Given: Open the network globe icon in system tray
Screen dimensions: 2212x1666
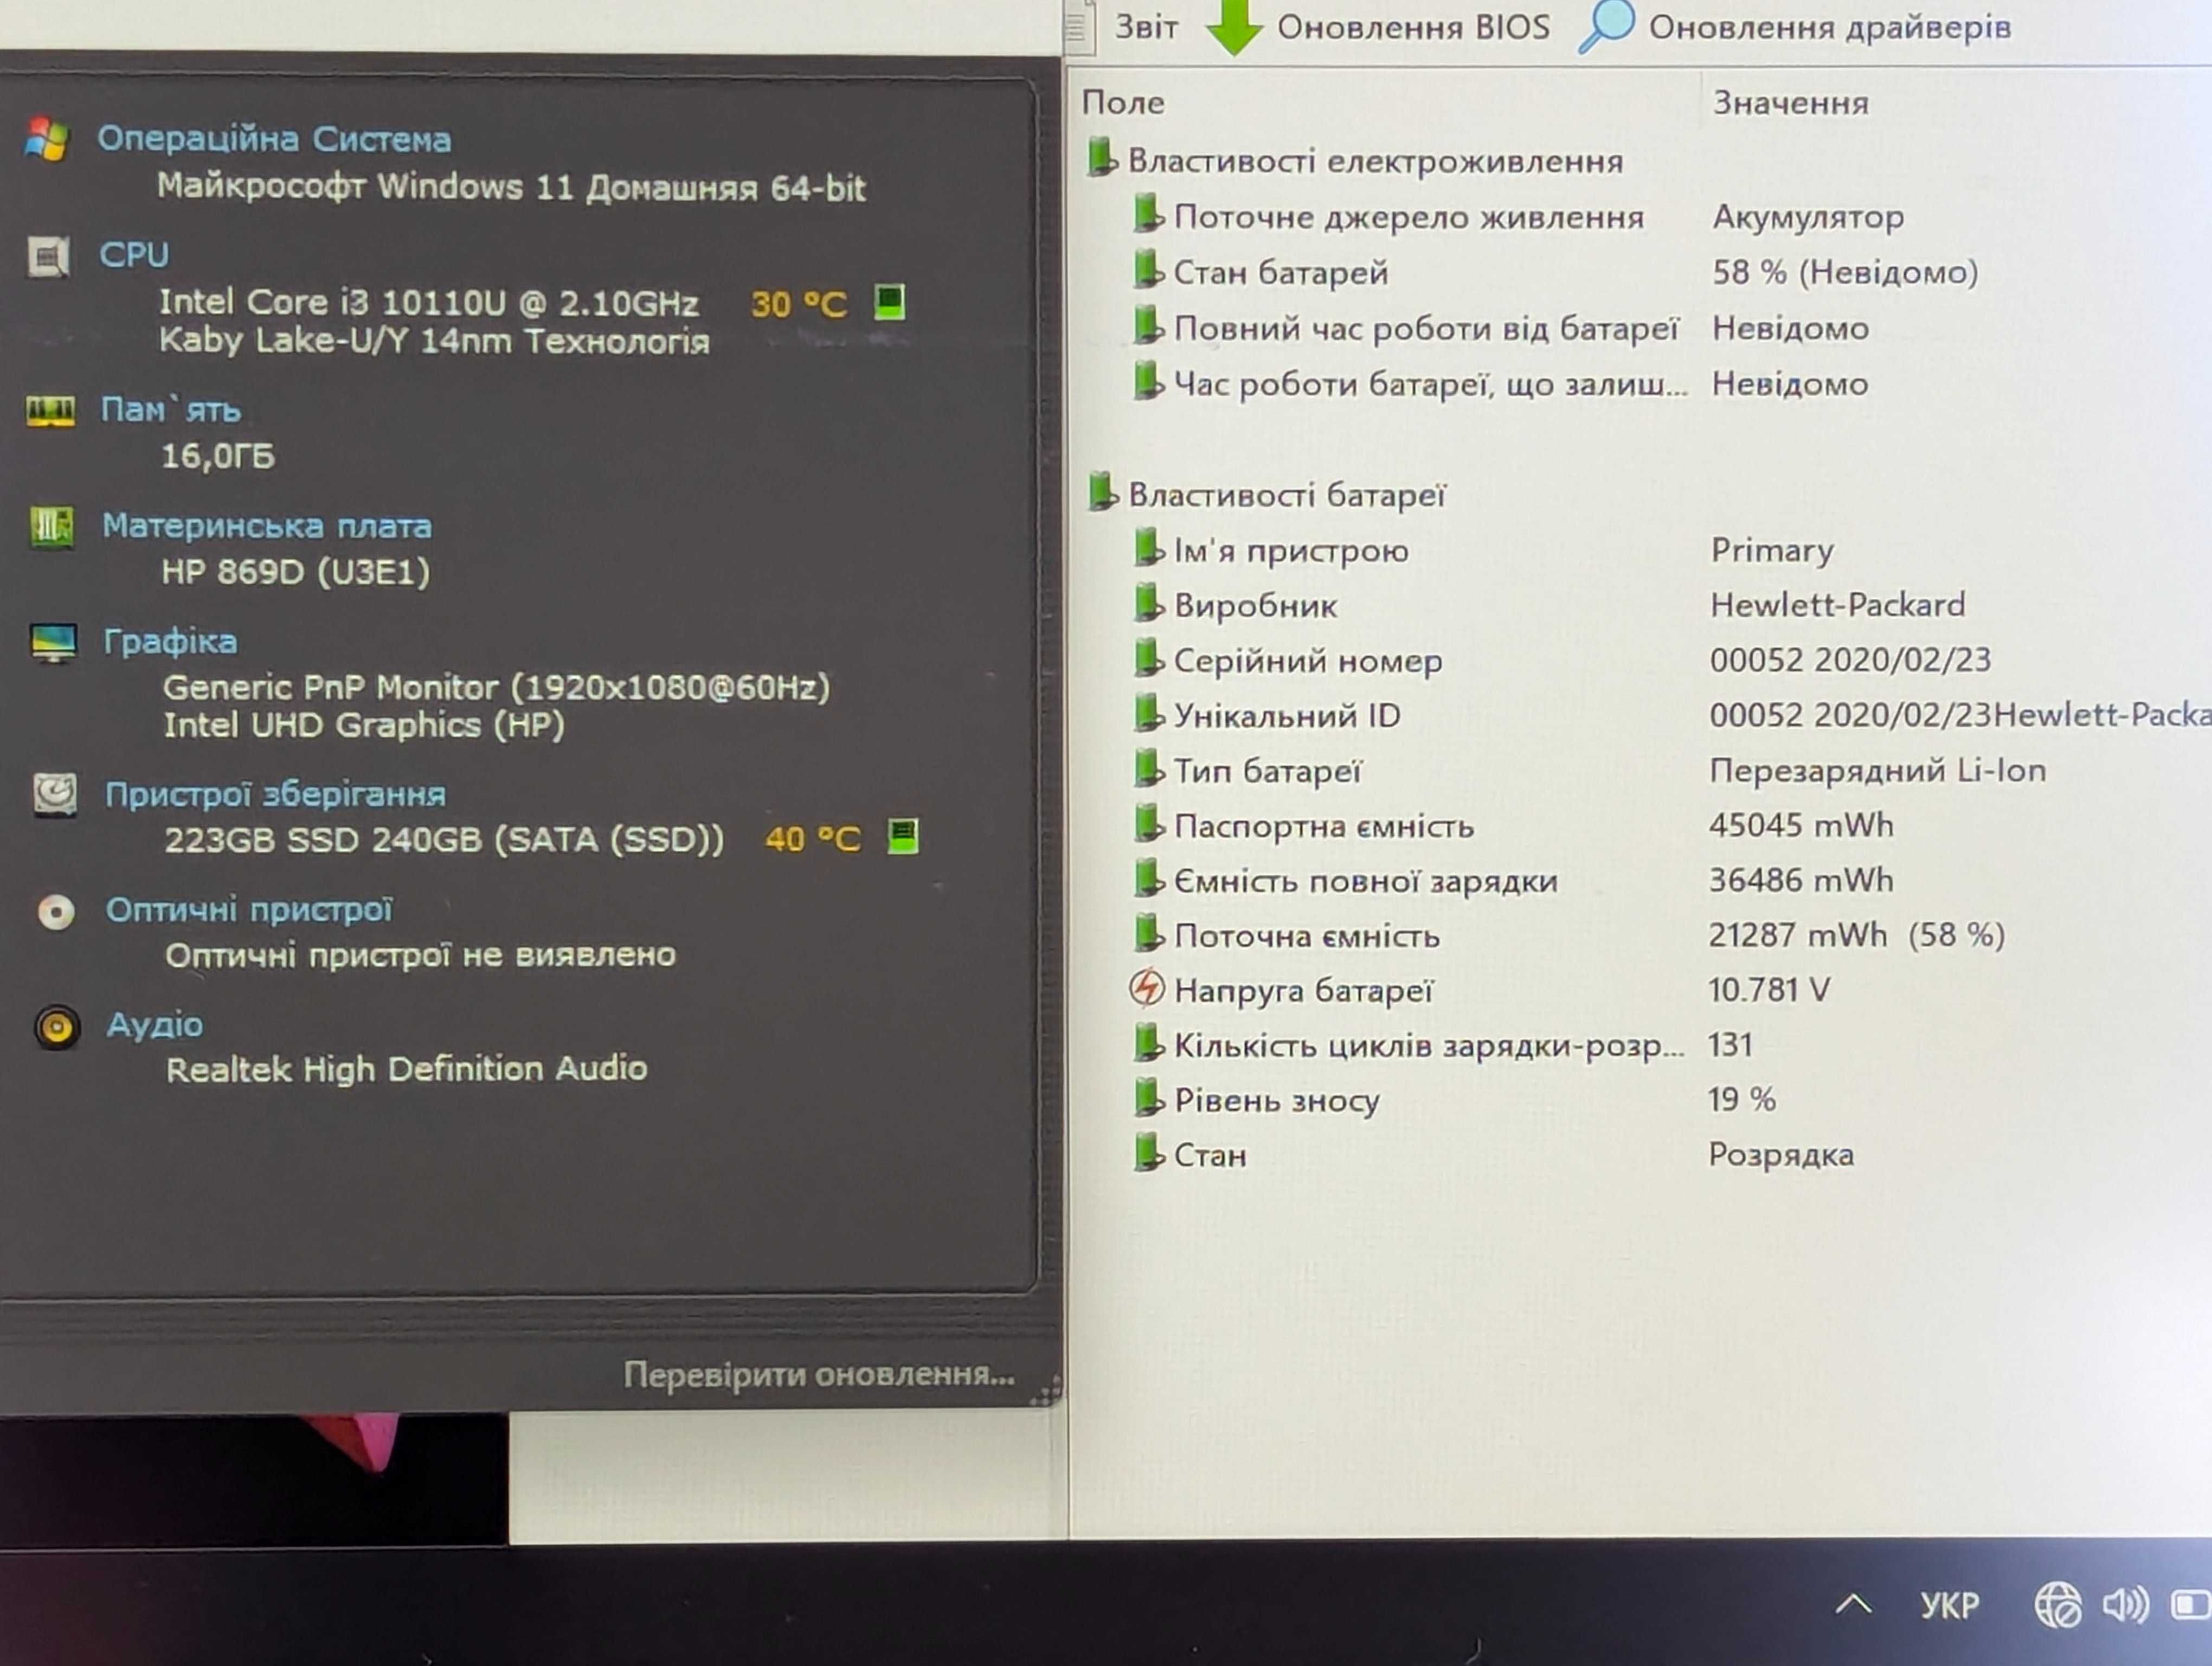Looking at the screenshot, I should point(2058,1606).
